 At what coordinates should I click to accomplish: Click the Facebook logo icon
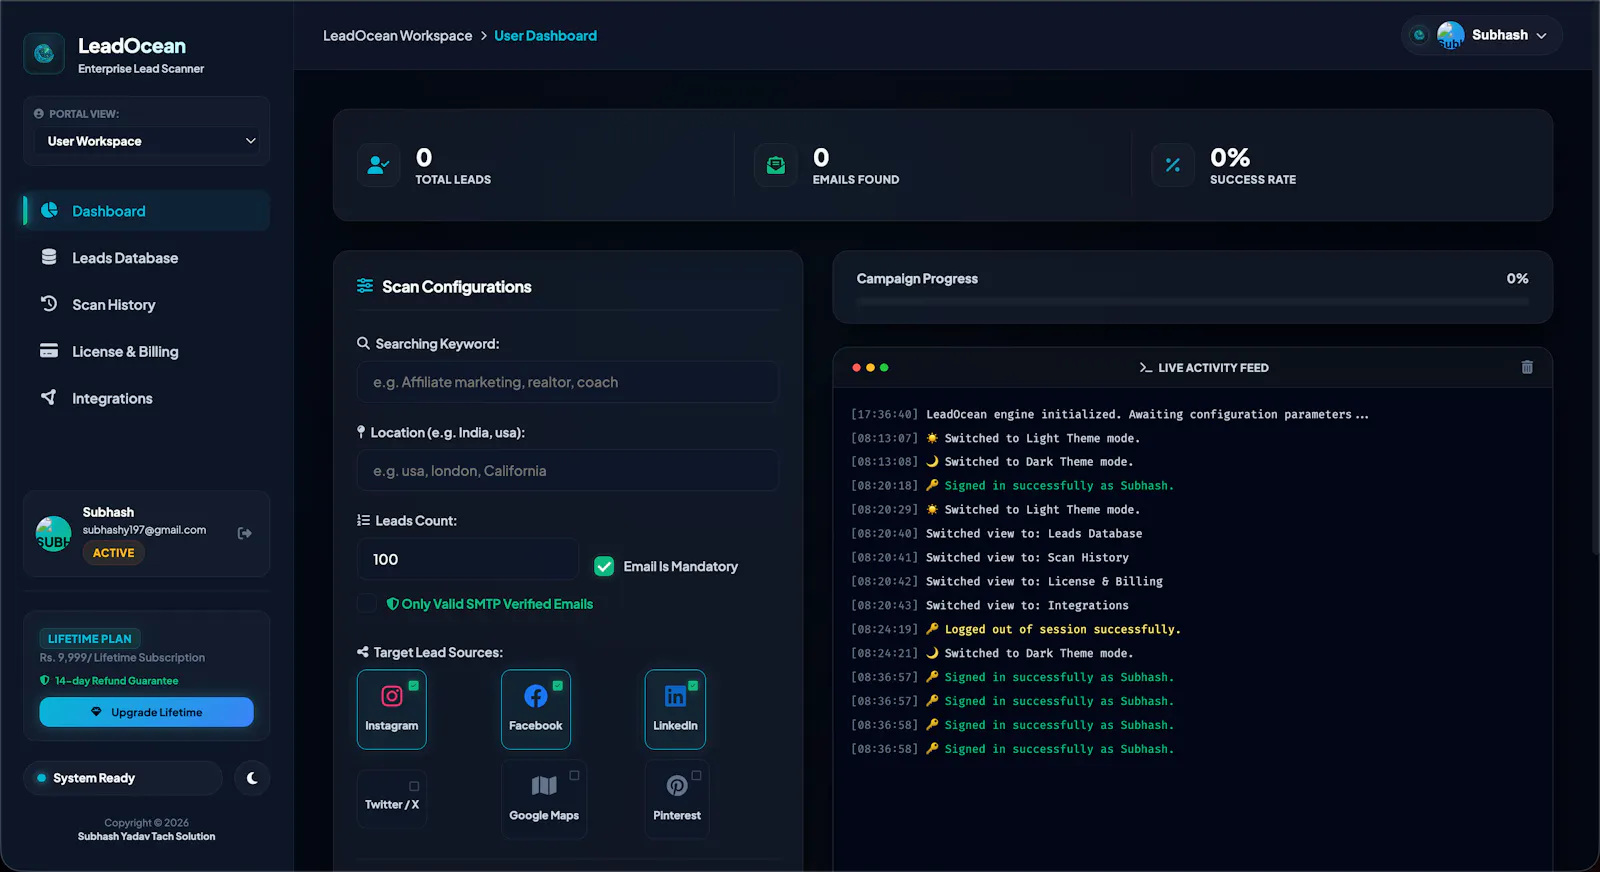[536, 695]
